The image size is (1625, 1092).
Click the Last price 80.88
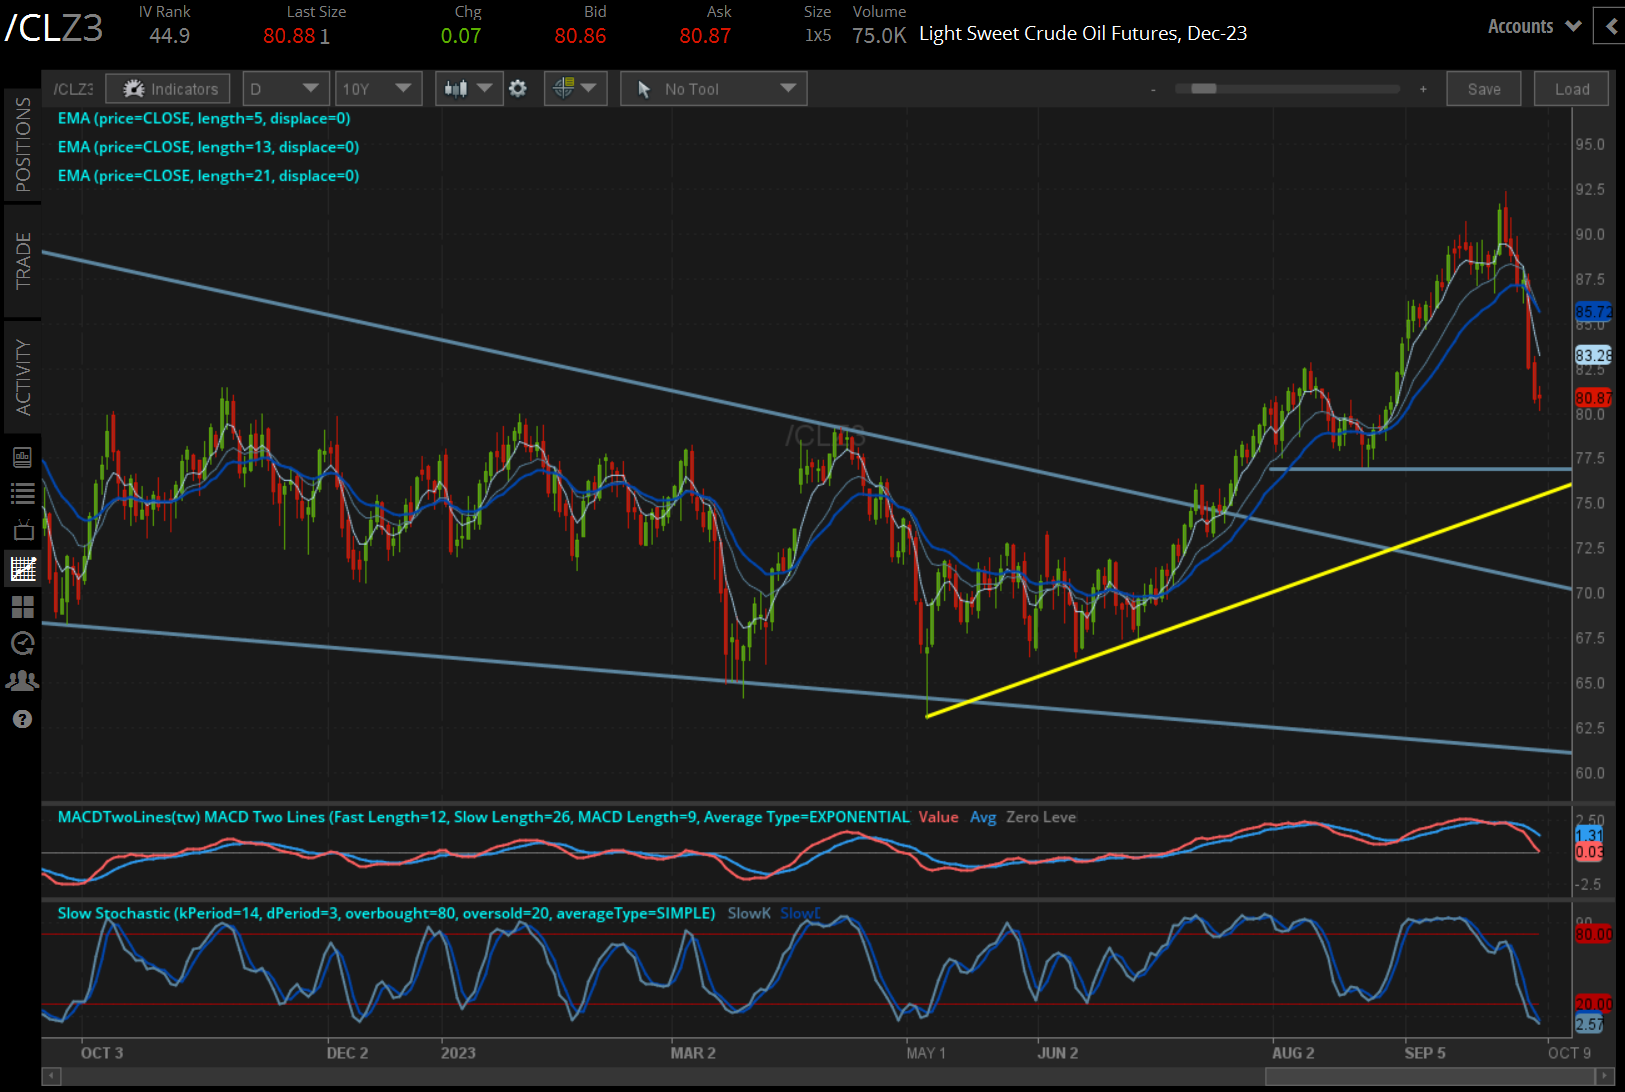pos(289,36)
